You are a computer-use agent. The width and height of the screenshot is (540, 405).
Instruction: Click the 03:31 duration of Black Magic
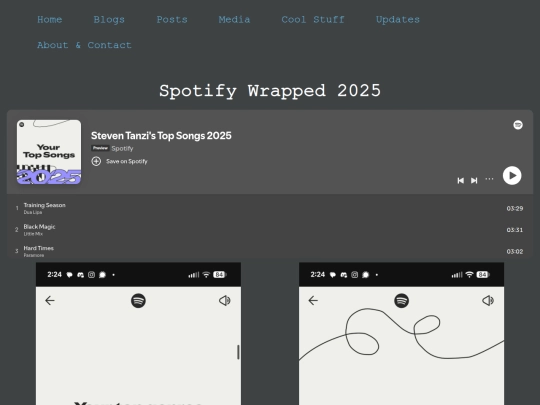[x=515, y=230]
